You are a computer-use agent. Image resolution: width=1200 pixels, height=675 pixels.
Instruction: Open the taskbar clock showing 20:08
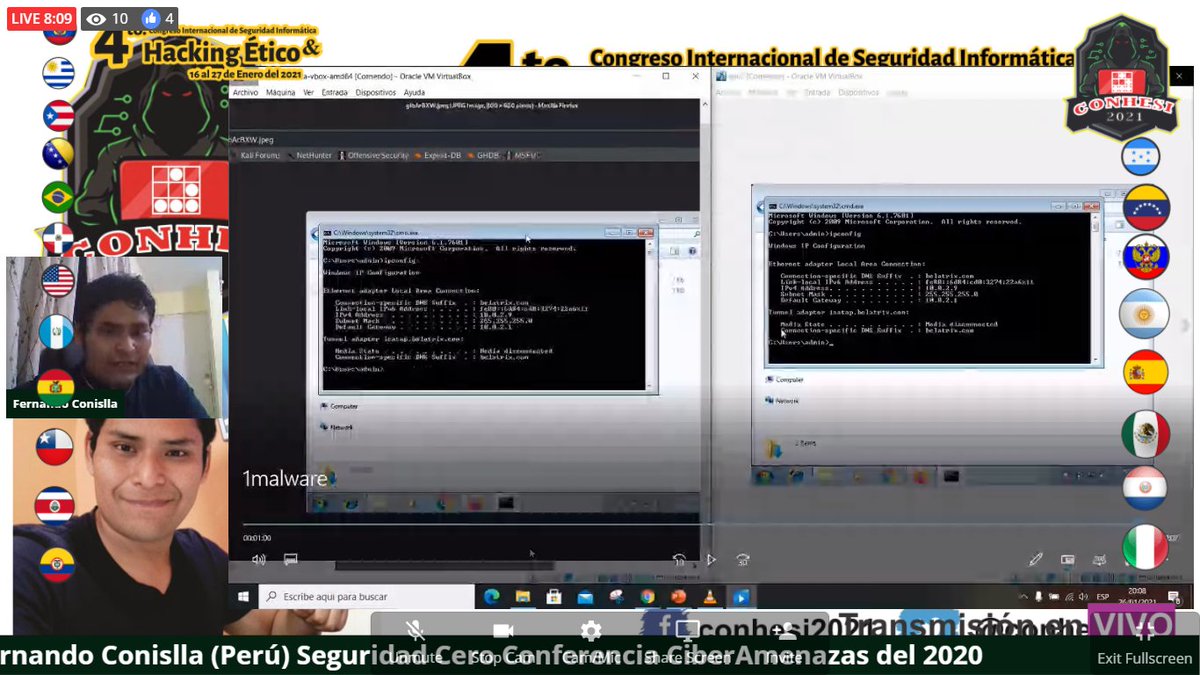pyautogui.click(x=1137, y=597)
